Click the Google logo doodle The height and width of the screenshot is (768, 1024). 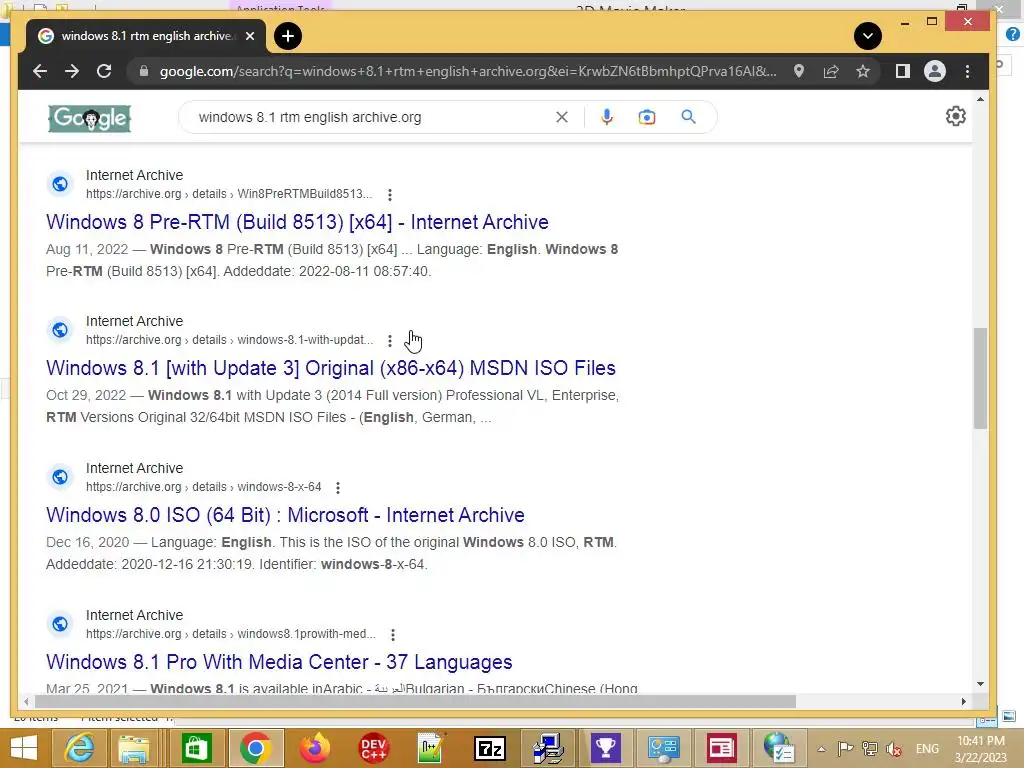(89, 118)
